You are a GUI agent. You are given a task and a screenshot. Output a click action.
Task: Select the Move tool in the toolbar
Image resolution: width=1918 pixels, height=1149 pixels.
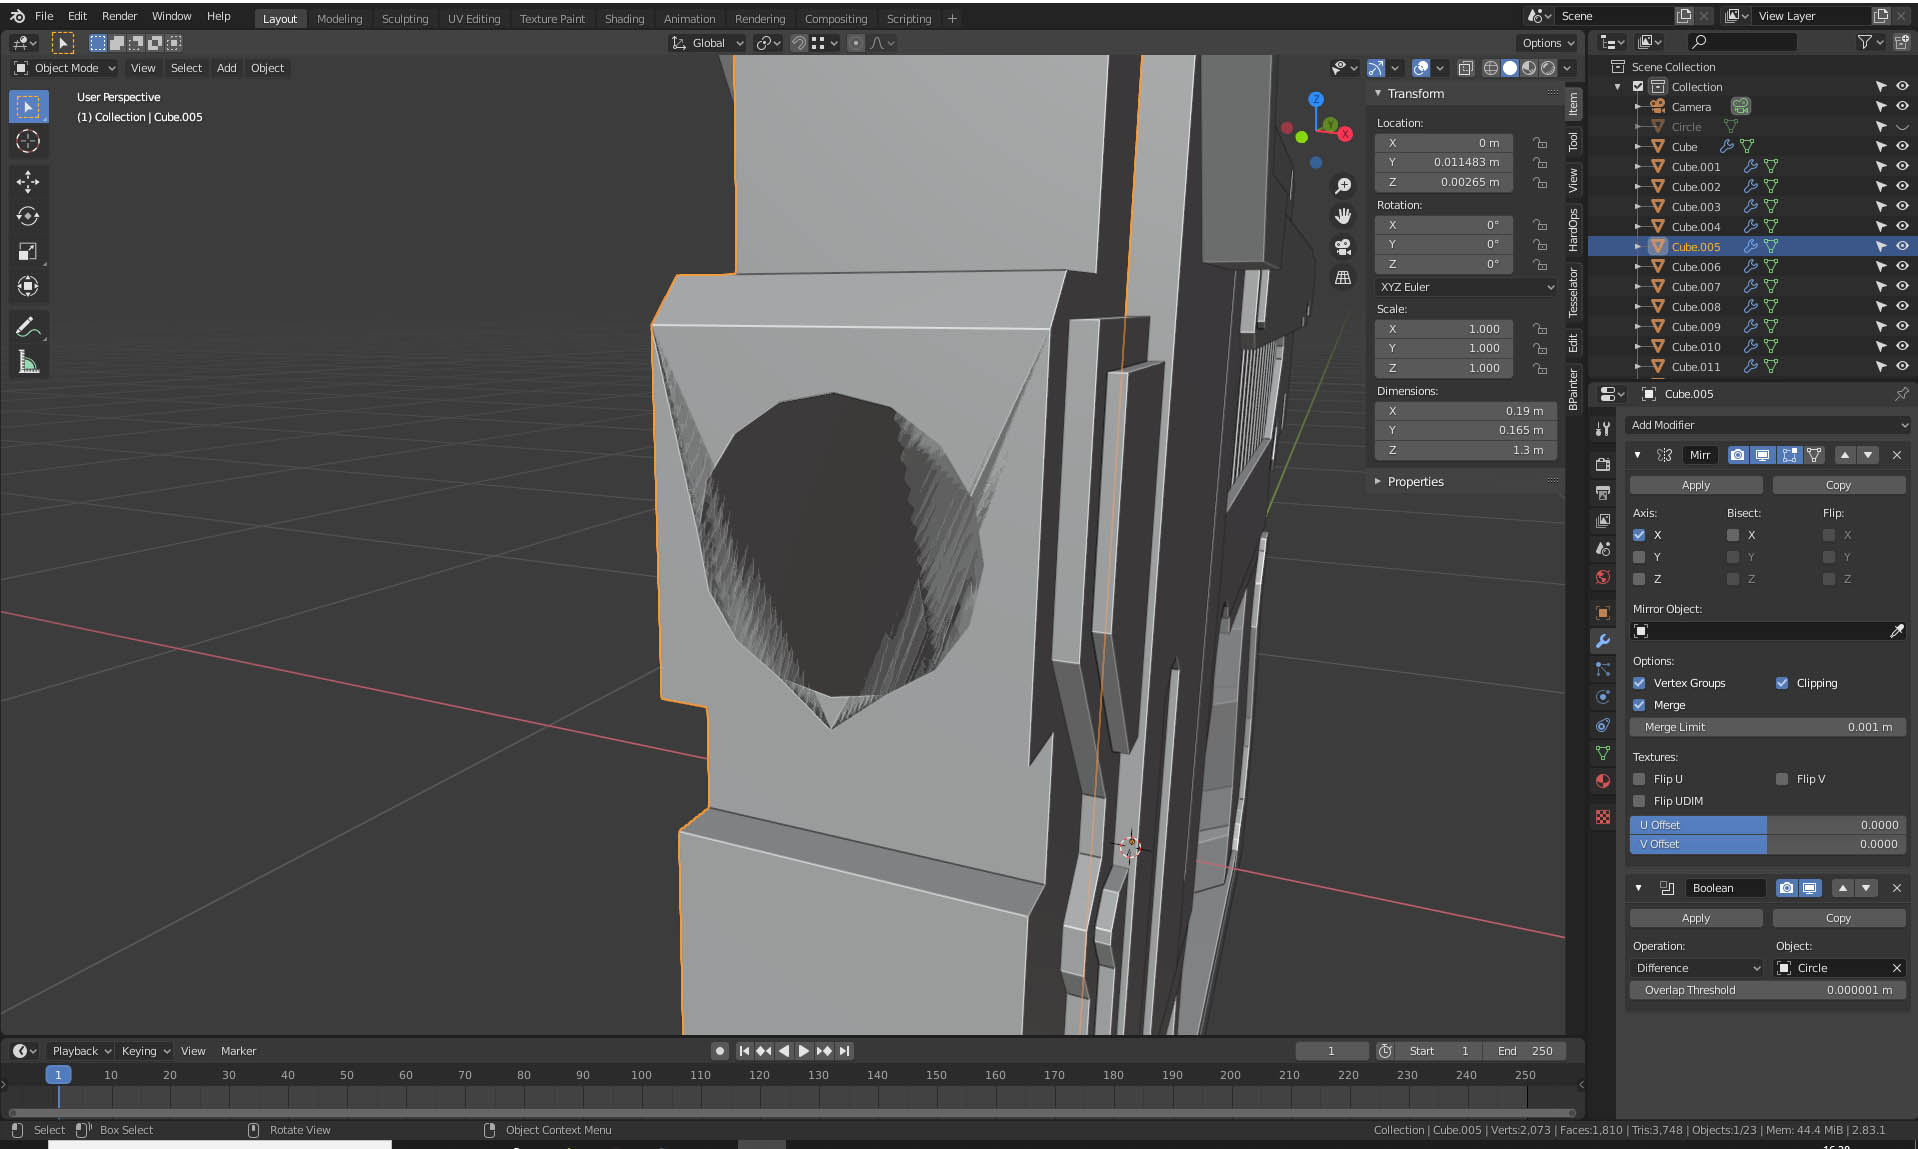28,181
